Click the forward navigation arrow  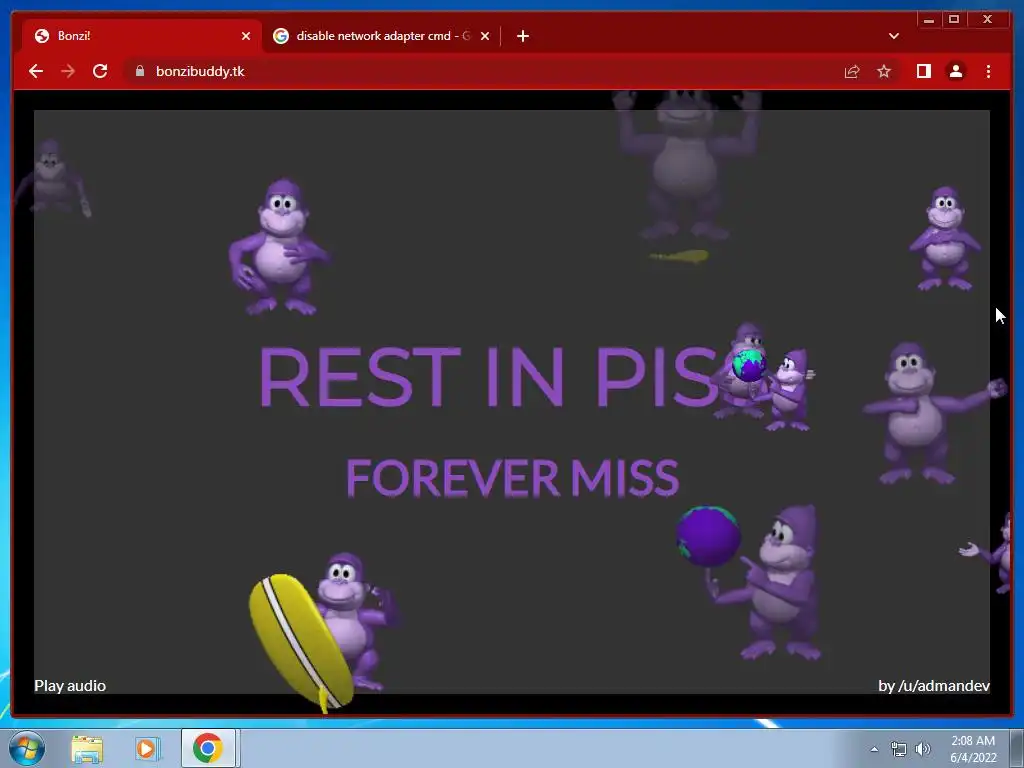[68, 71]
